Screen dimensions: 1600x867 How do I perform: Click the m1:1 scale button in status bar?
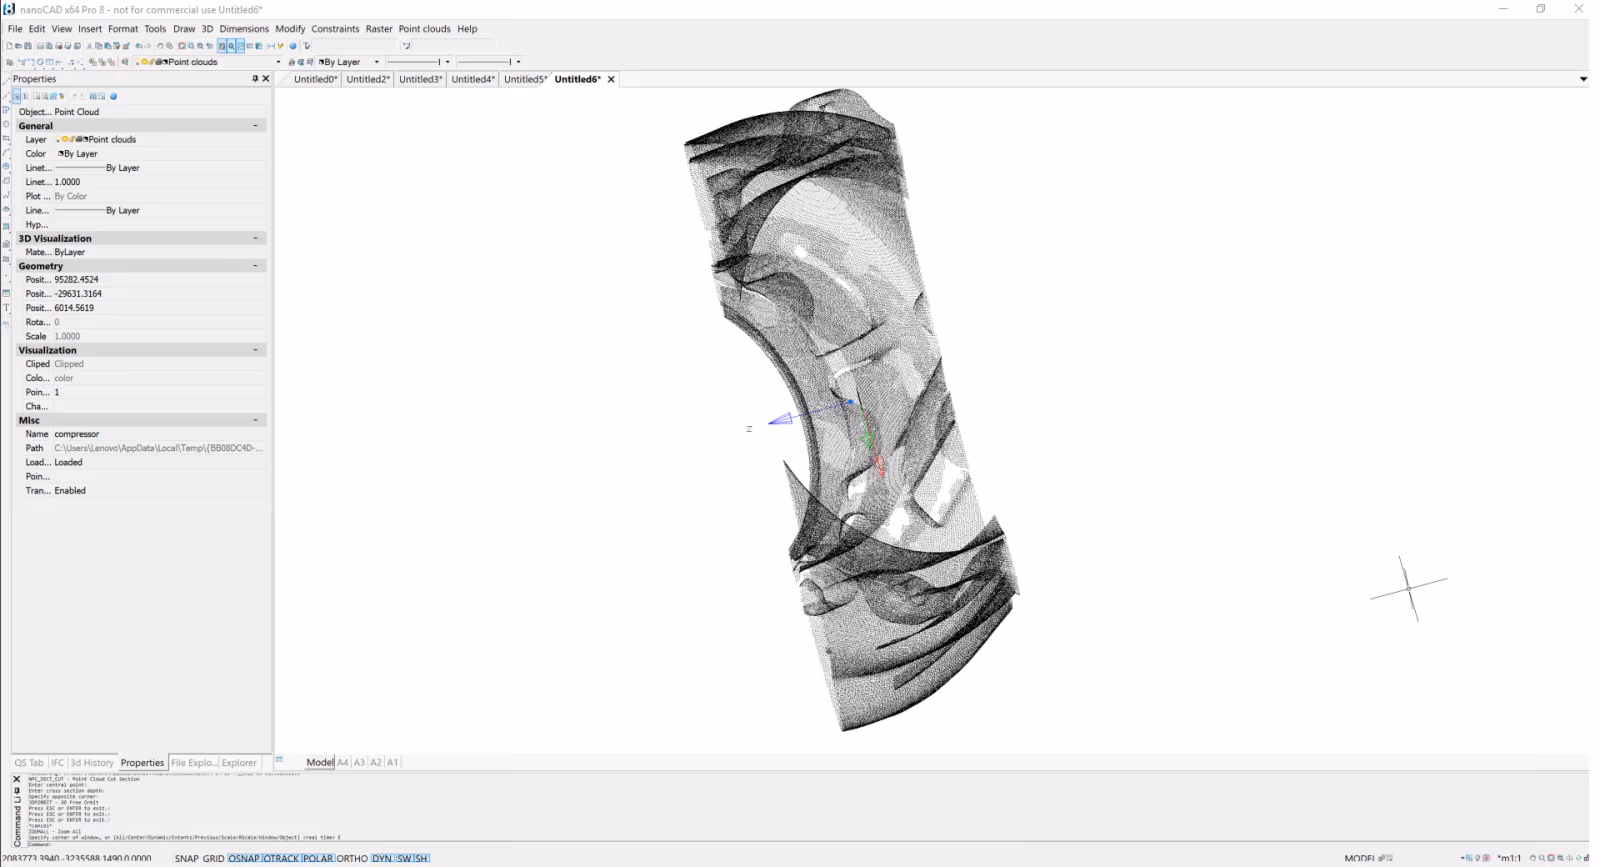tap(1509, 858)
